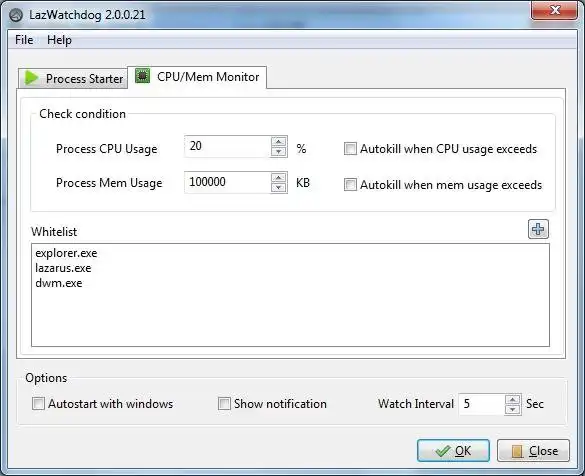
Task: Click the Process CPU Usage value field
Action: (228, 146)
